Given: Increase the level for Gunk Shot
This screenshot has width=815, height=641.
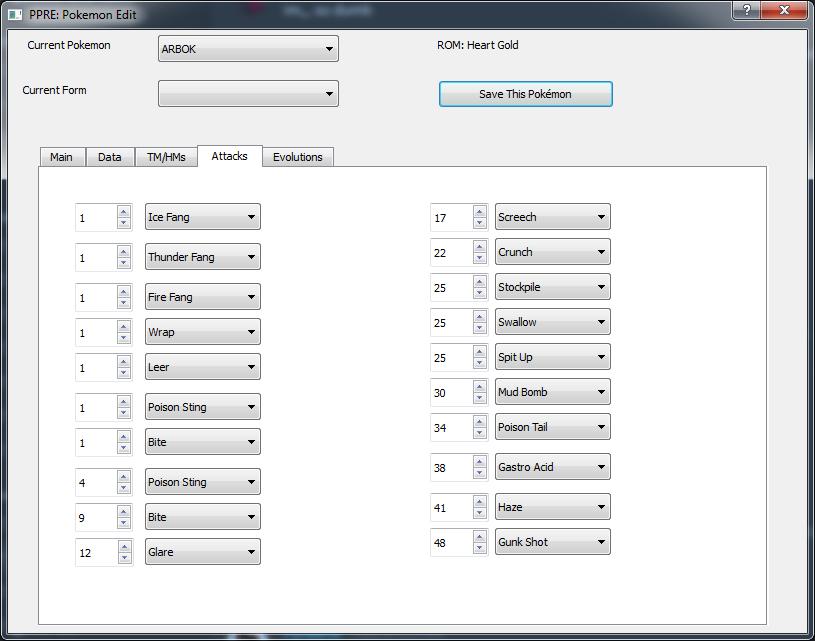Looking at the screenshot, I should (479, 537).
